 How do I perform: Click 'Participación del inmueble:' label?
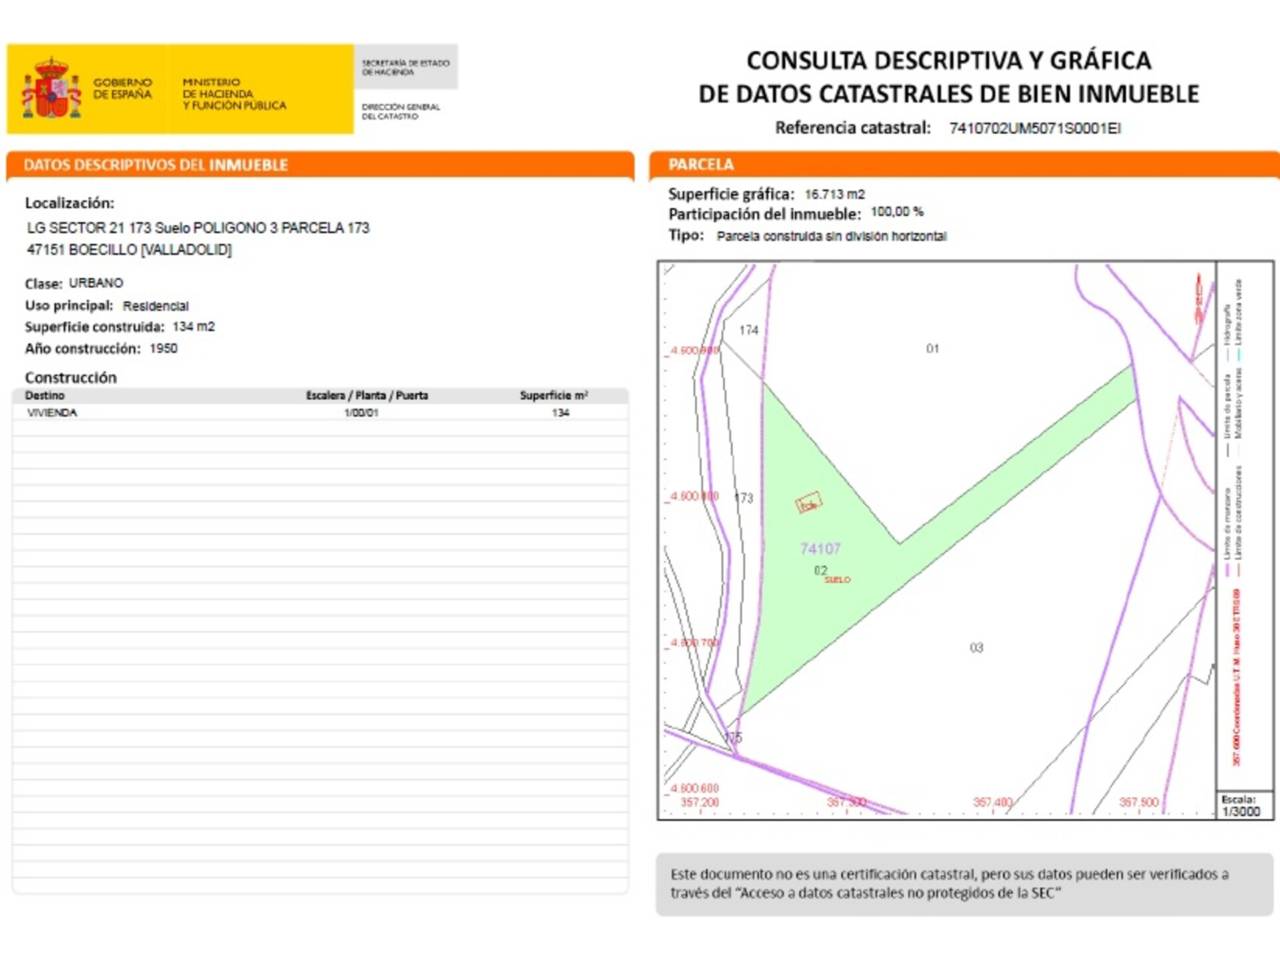(765, 214)
